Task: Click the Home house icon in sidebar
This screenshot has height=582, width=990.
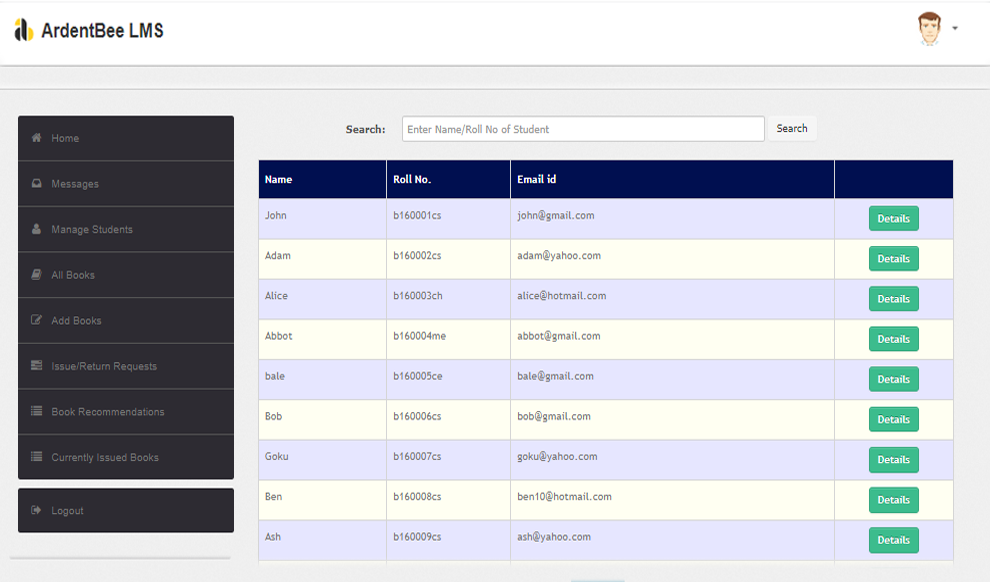Action: point(37,138)
